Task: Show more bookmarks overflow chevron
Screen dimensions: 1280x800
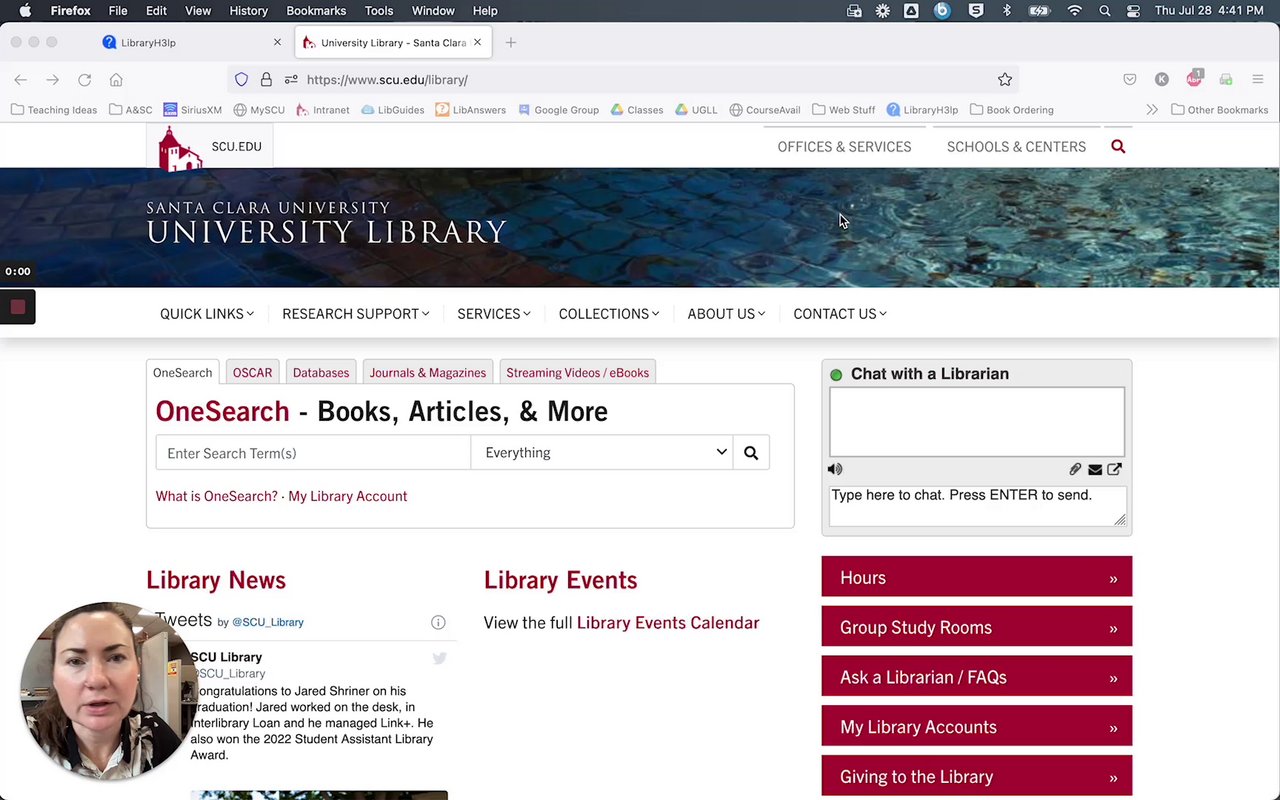Action: pyautogui.click(x=1152, y=110)
